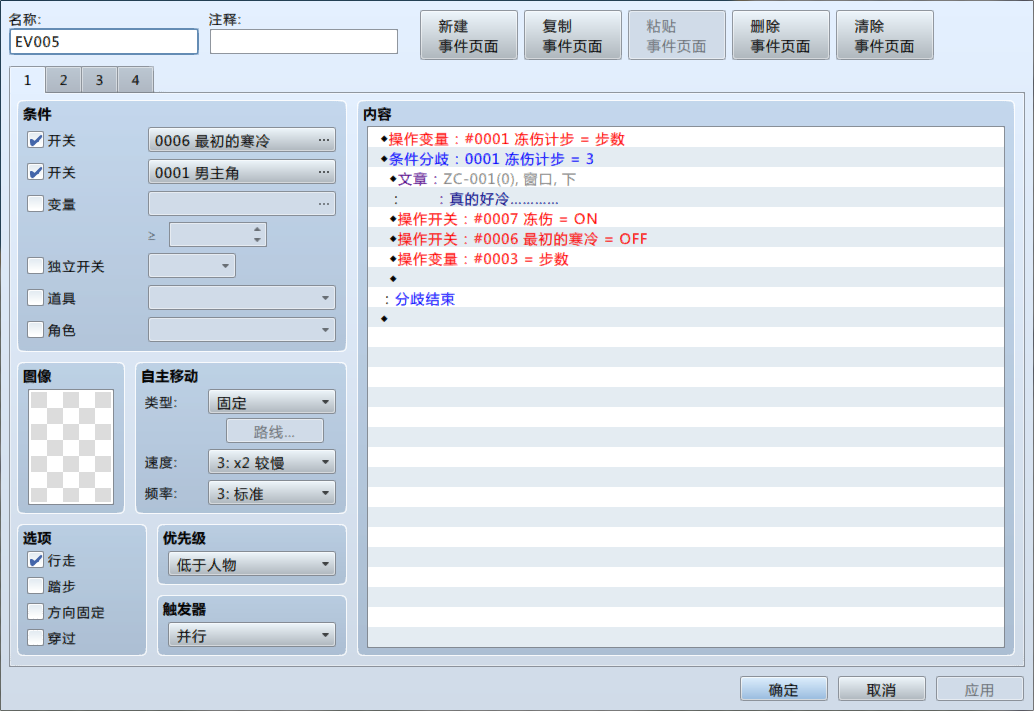This screenshot has height=711, width=1034.
Task: Confirm with the 确定 button
Action: [x=783, y=689]
